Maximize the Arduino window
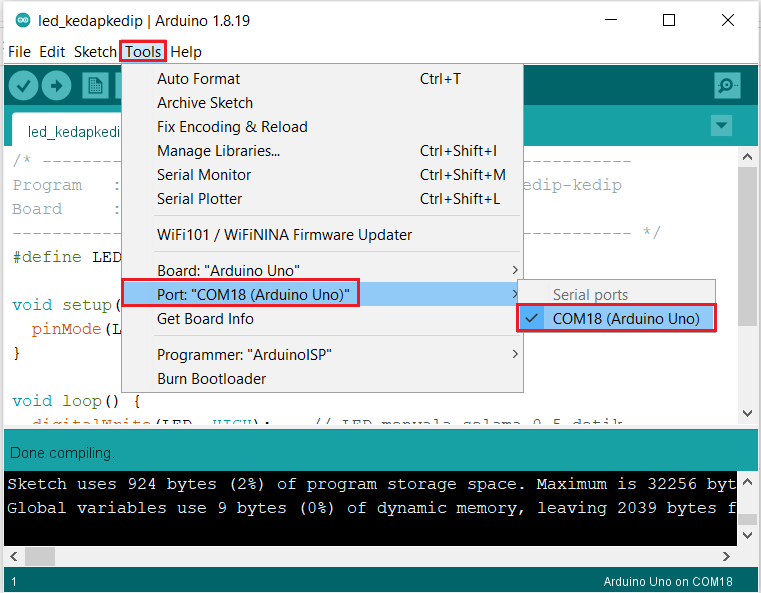 click(669, 20)
